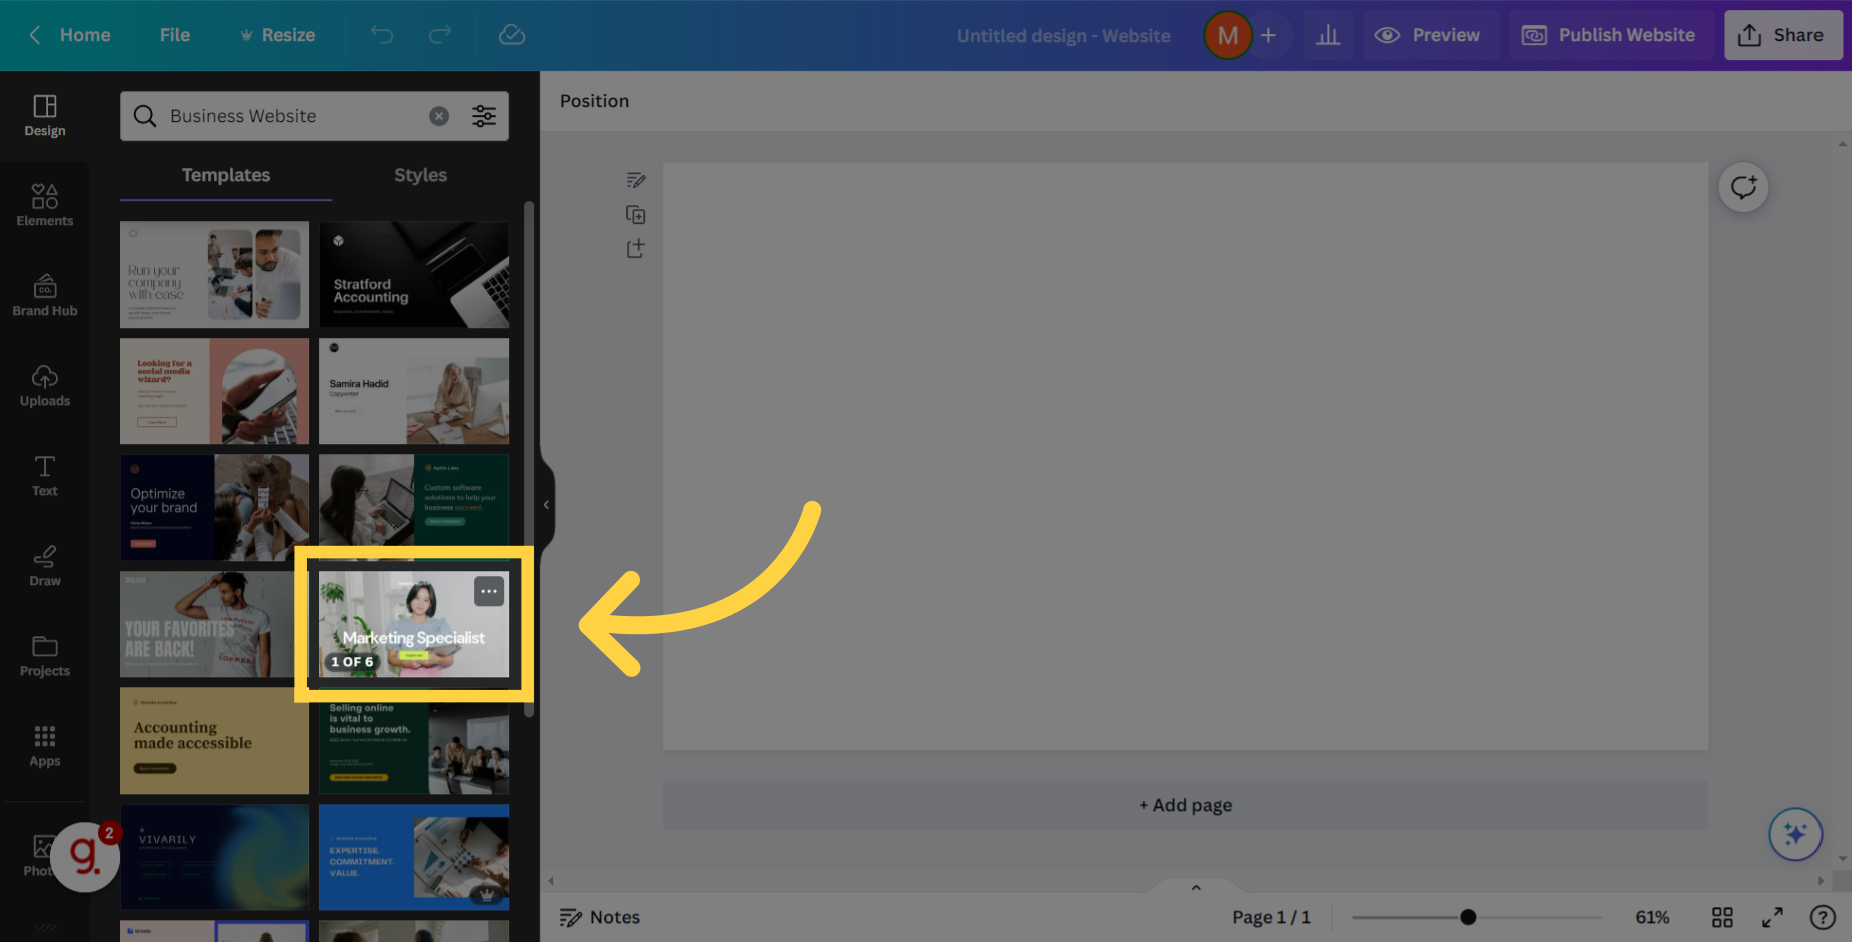Screen dimensions: 1852x942
Task: Open Brand Hub from the sidebar
Action: click(44, 295)
